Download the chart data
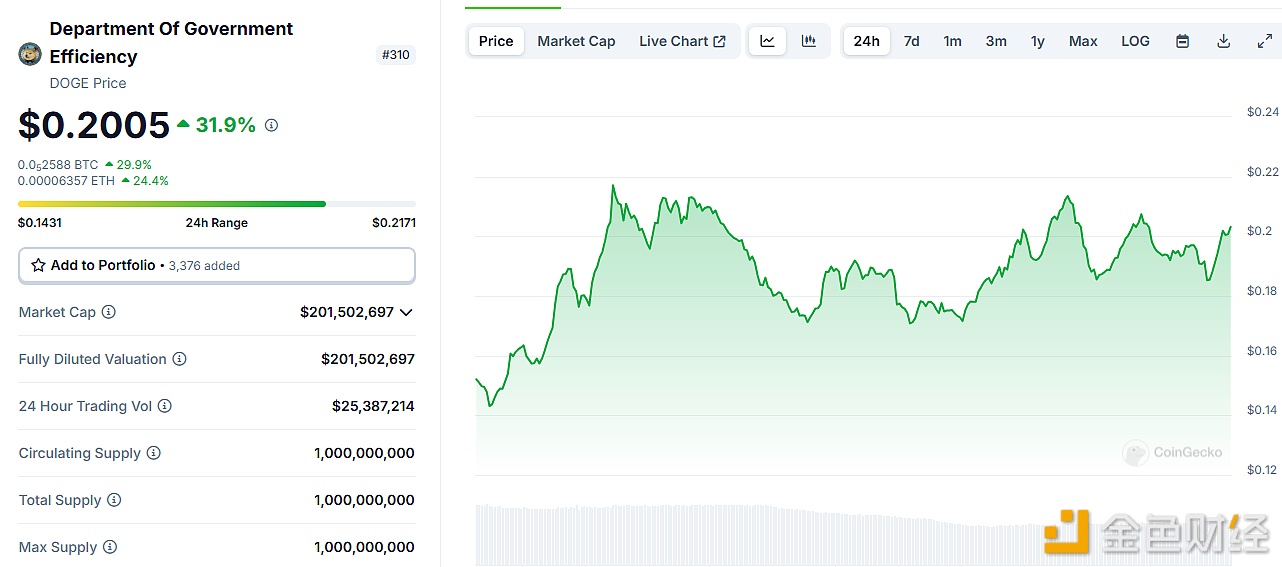Image resolution: width=1282 pixels, height=567 pixels. [1223, 41]
